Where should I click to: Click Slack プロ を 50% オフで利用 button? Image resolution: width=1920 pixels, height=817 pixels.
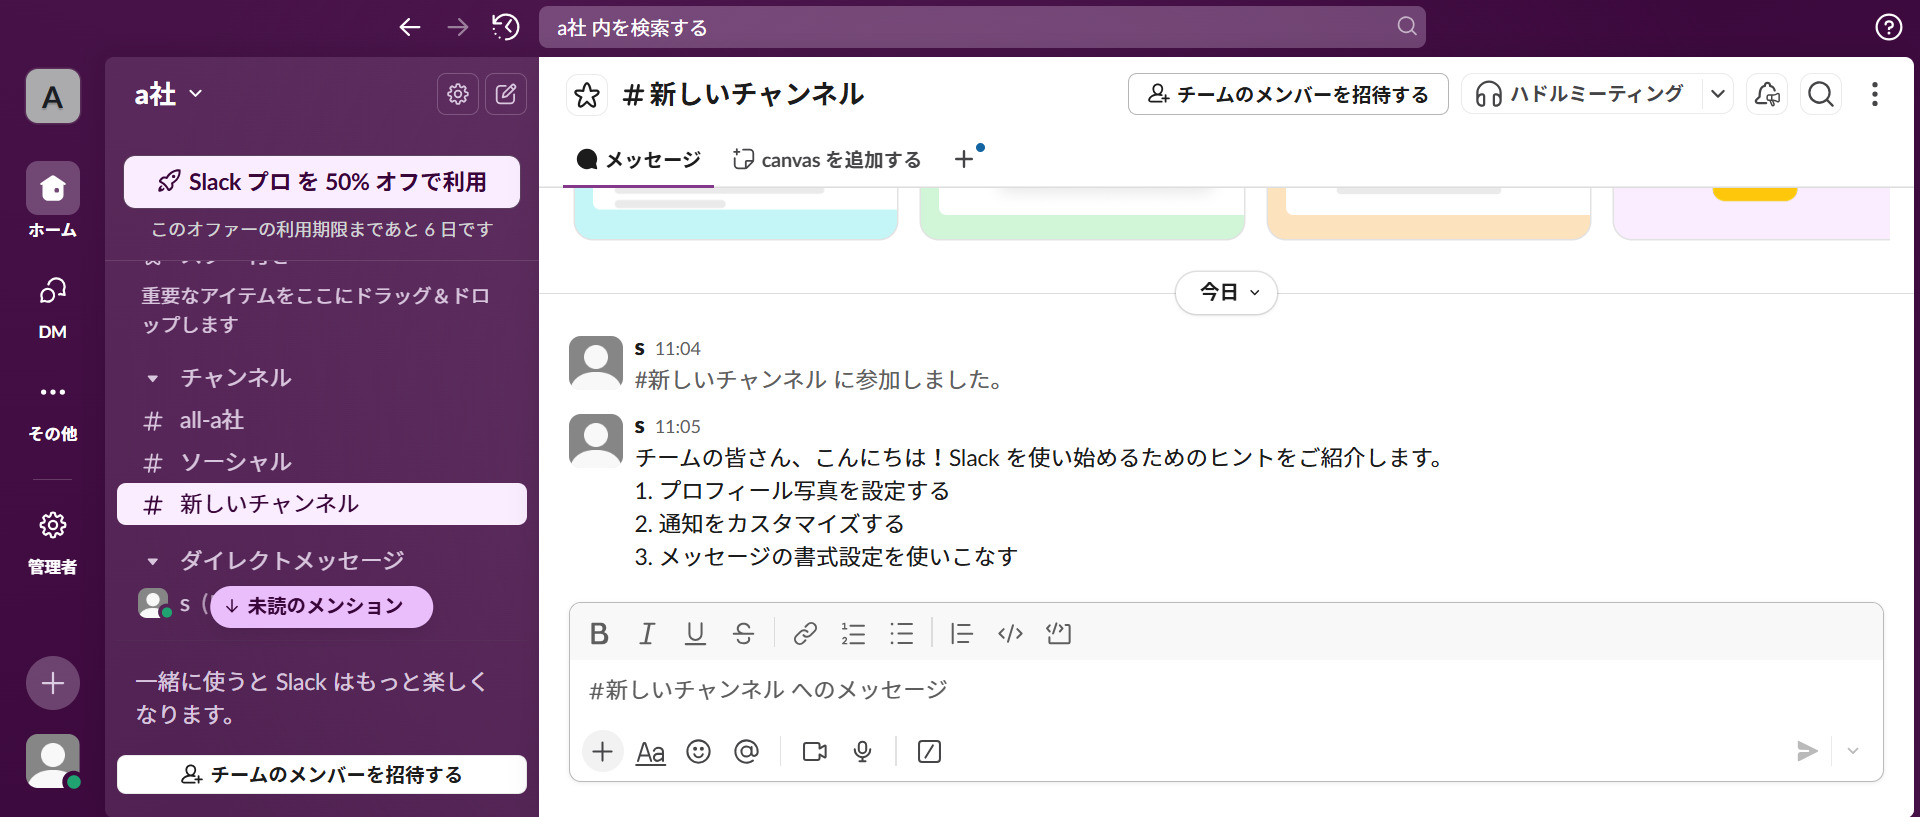tap(322, 182)
